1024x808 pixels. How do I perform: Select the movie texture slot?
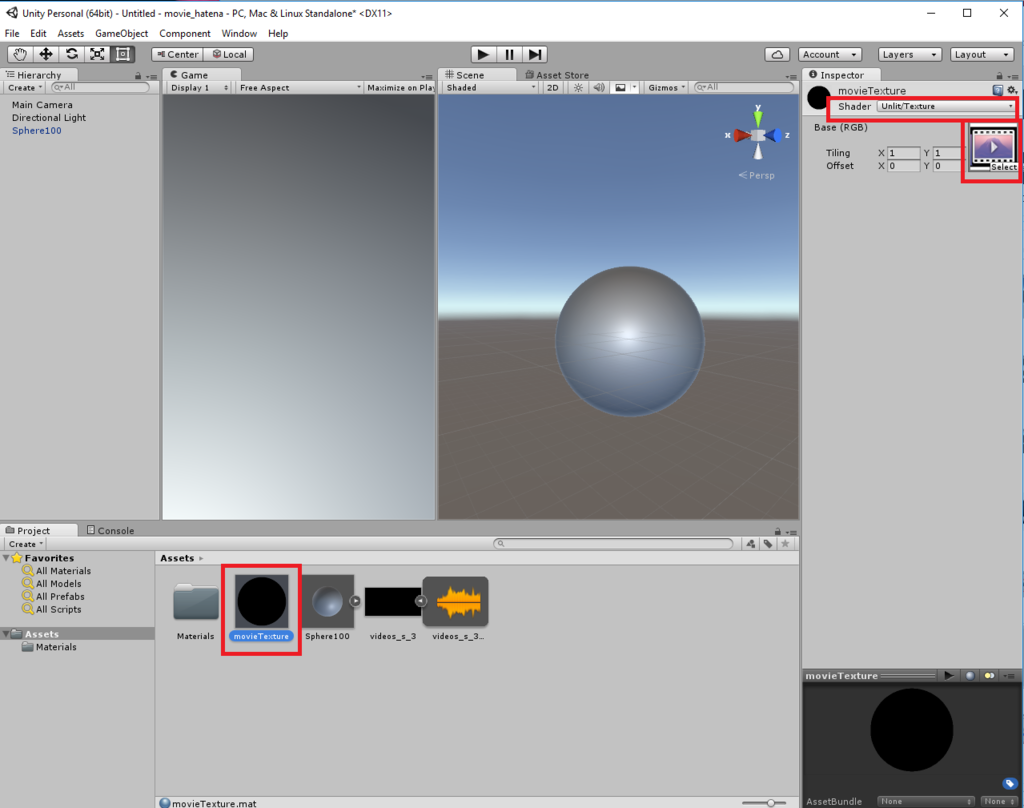pyautogui.click(x=993, y=149)
